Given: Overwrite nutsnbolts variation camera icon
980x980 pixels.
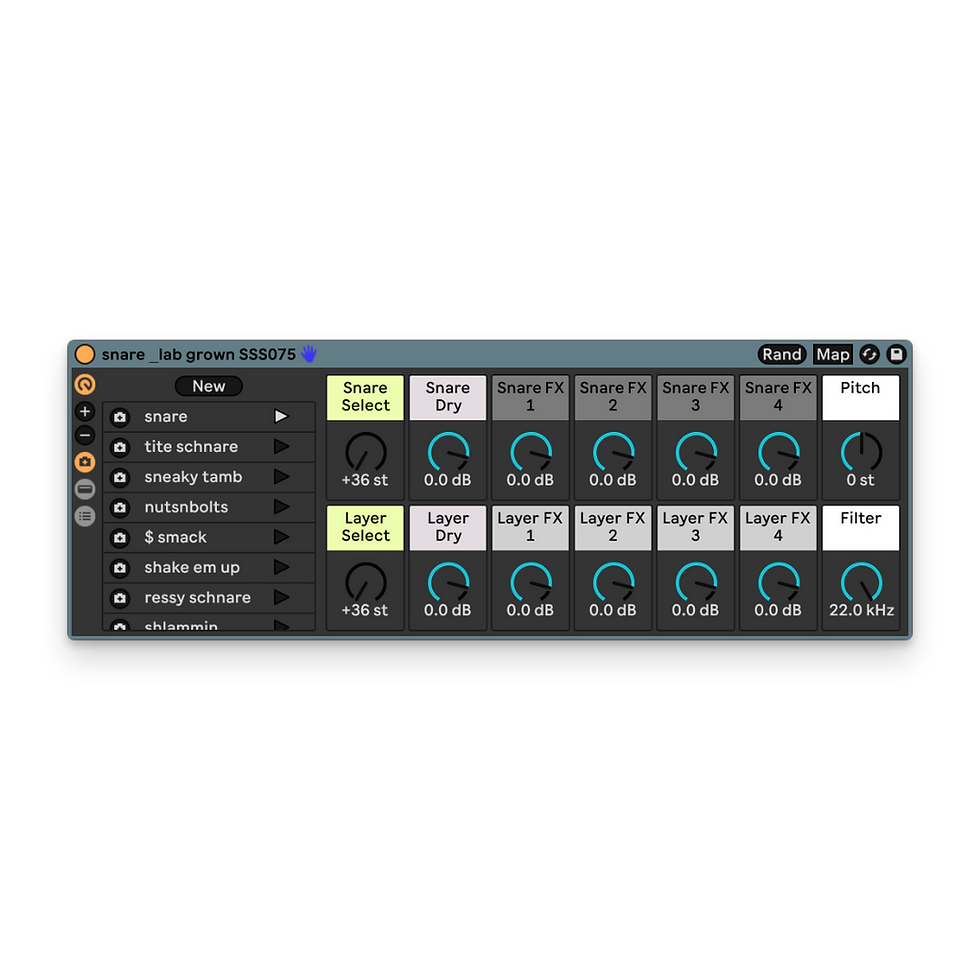Looking at the screenshot, I should pos(120,508).
